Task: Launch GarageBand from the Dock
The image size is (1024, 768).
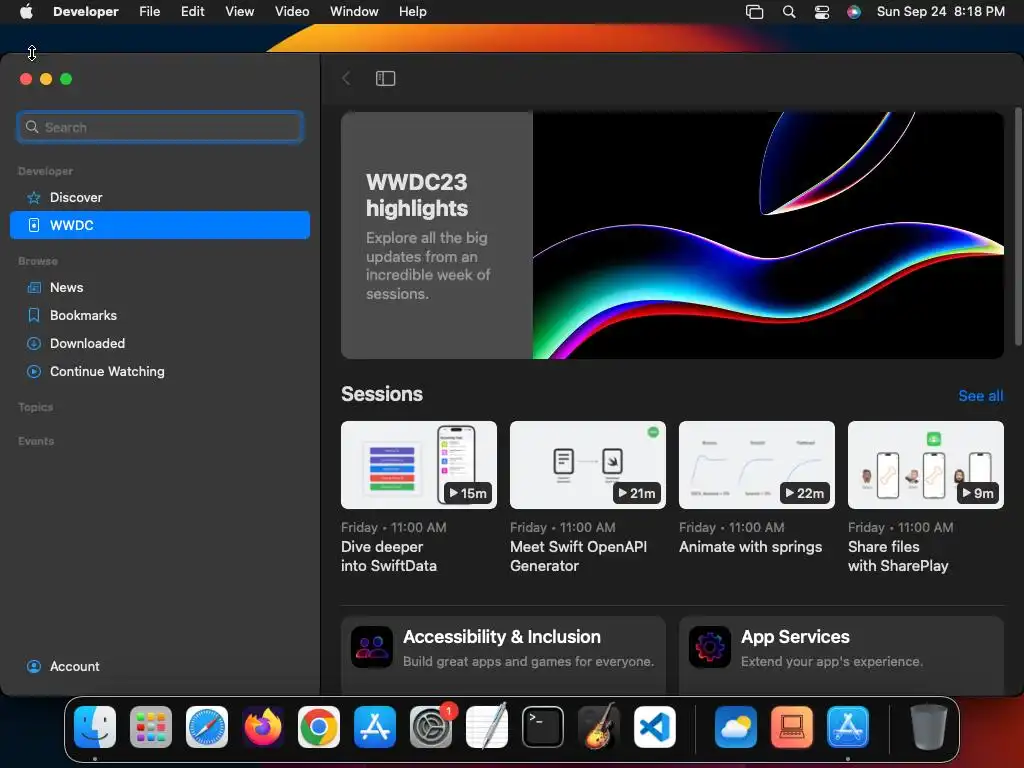Action: pyautogui.click(x=599, y=727)
